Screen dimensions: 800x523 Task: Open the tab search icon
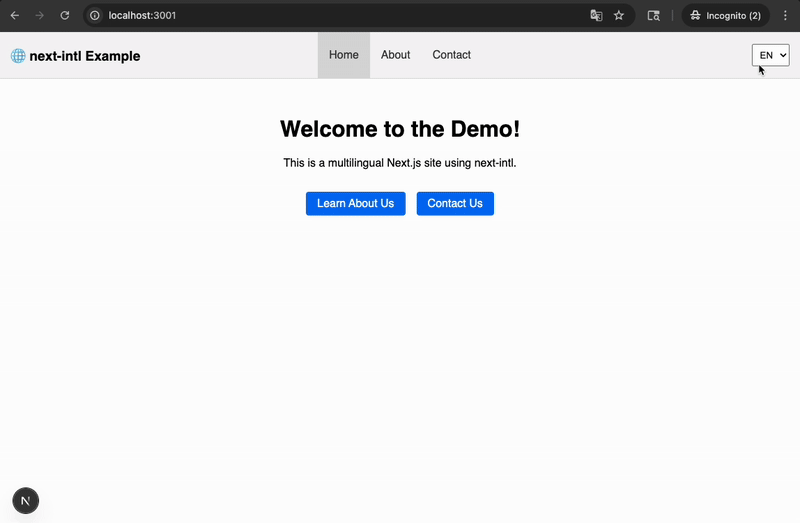[x=654, y=15]
